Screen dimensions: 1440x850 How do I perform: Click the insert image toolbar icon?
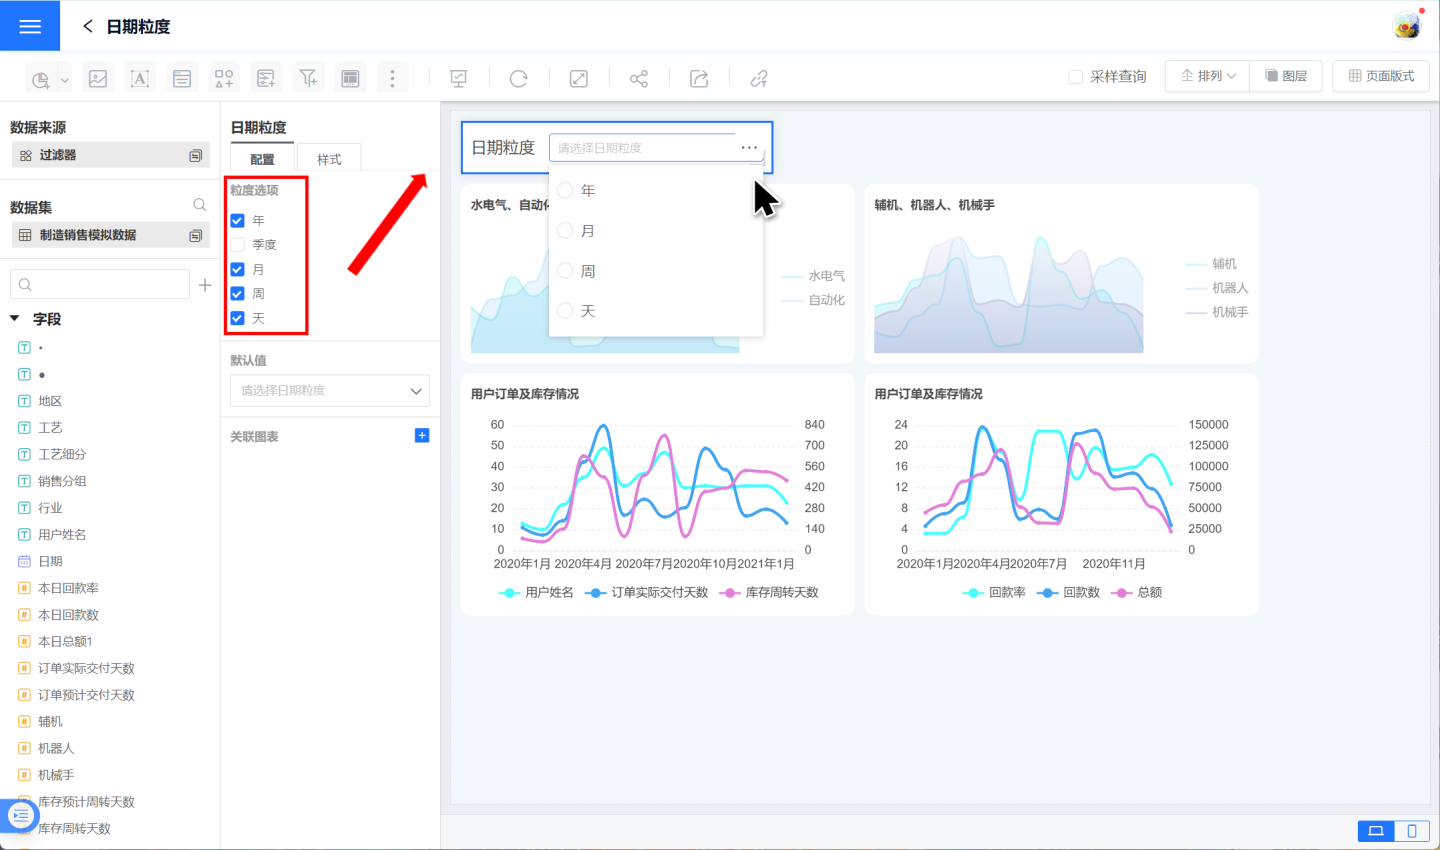pos(98,78)
